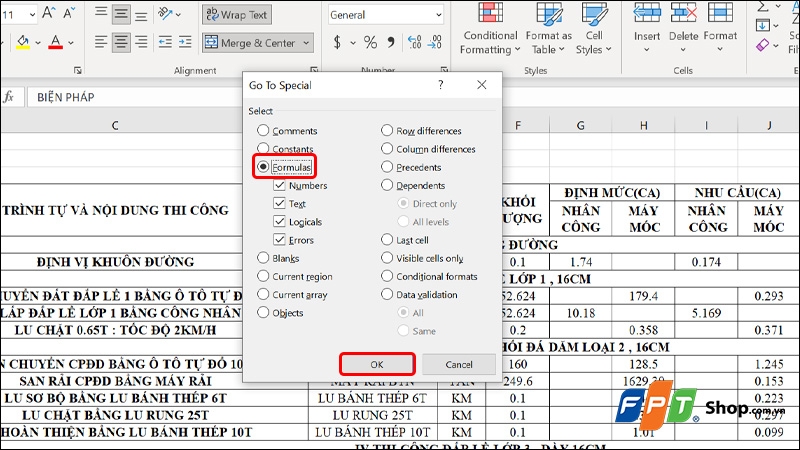Increase decimal places

coord(415,42)
